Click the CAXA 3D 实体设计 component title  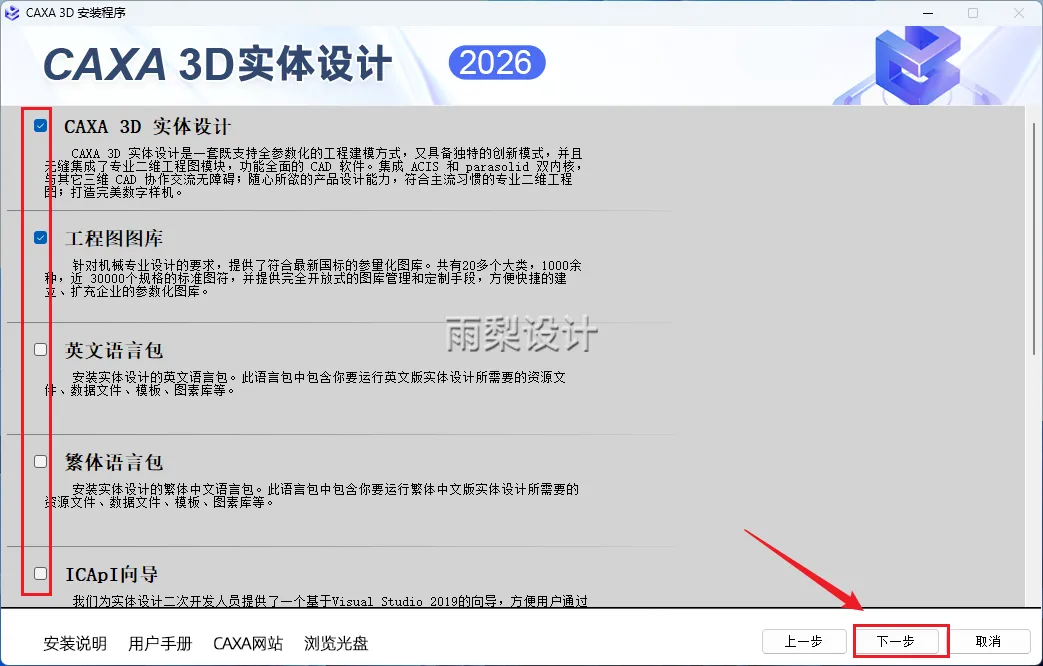pyautogui.click(x=148, y=126)
